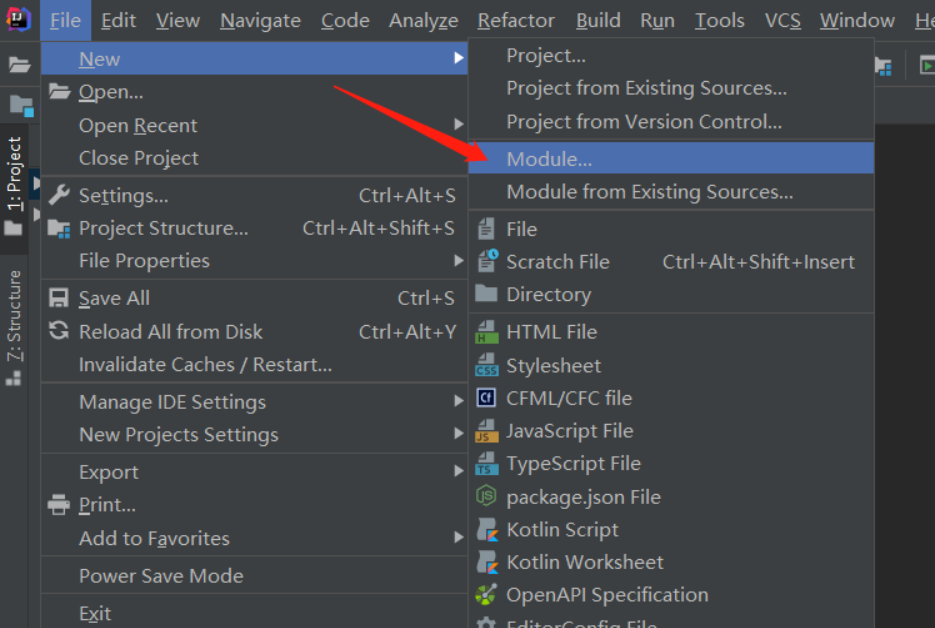Screen dimensions: 935x628
Task: Expand the File Properties submenu arrow
Action: click(458, 260)
